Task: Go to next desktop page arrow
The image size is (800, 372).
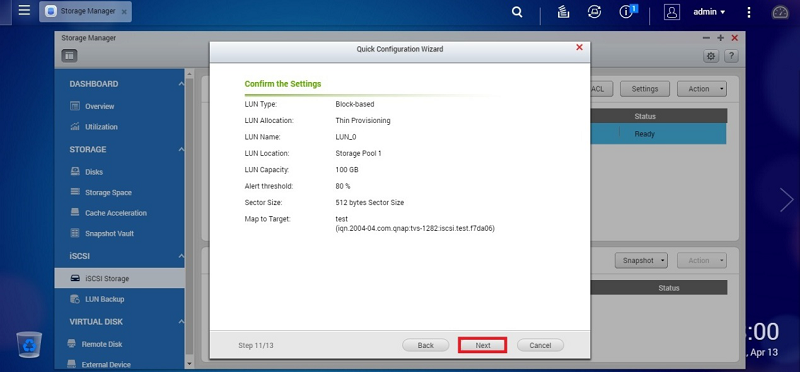Action: [786, 200]
